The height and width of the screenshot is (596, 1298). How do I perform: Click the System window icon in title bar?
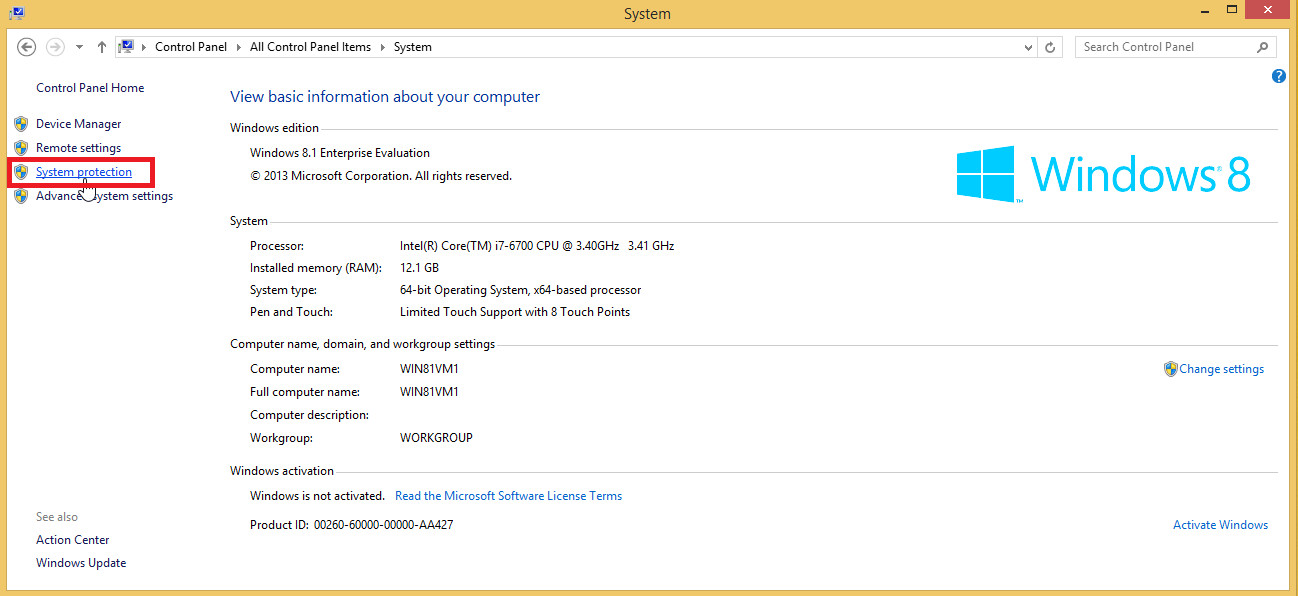coord(16,14)
